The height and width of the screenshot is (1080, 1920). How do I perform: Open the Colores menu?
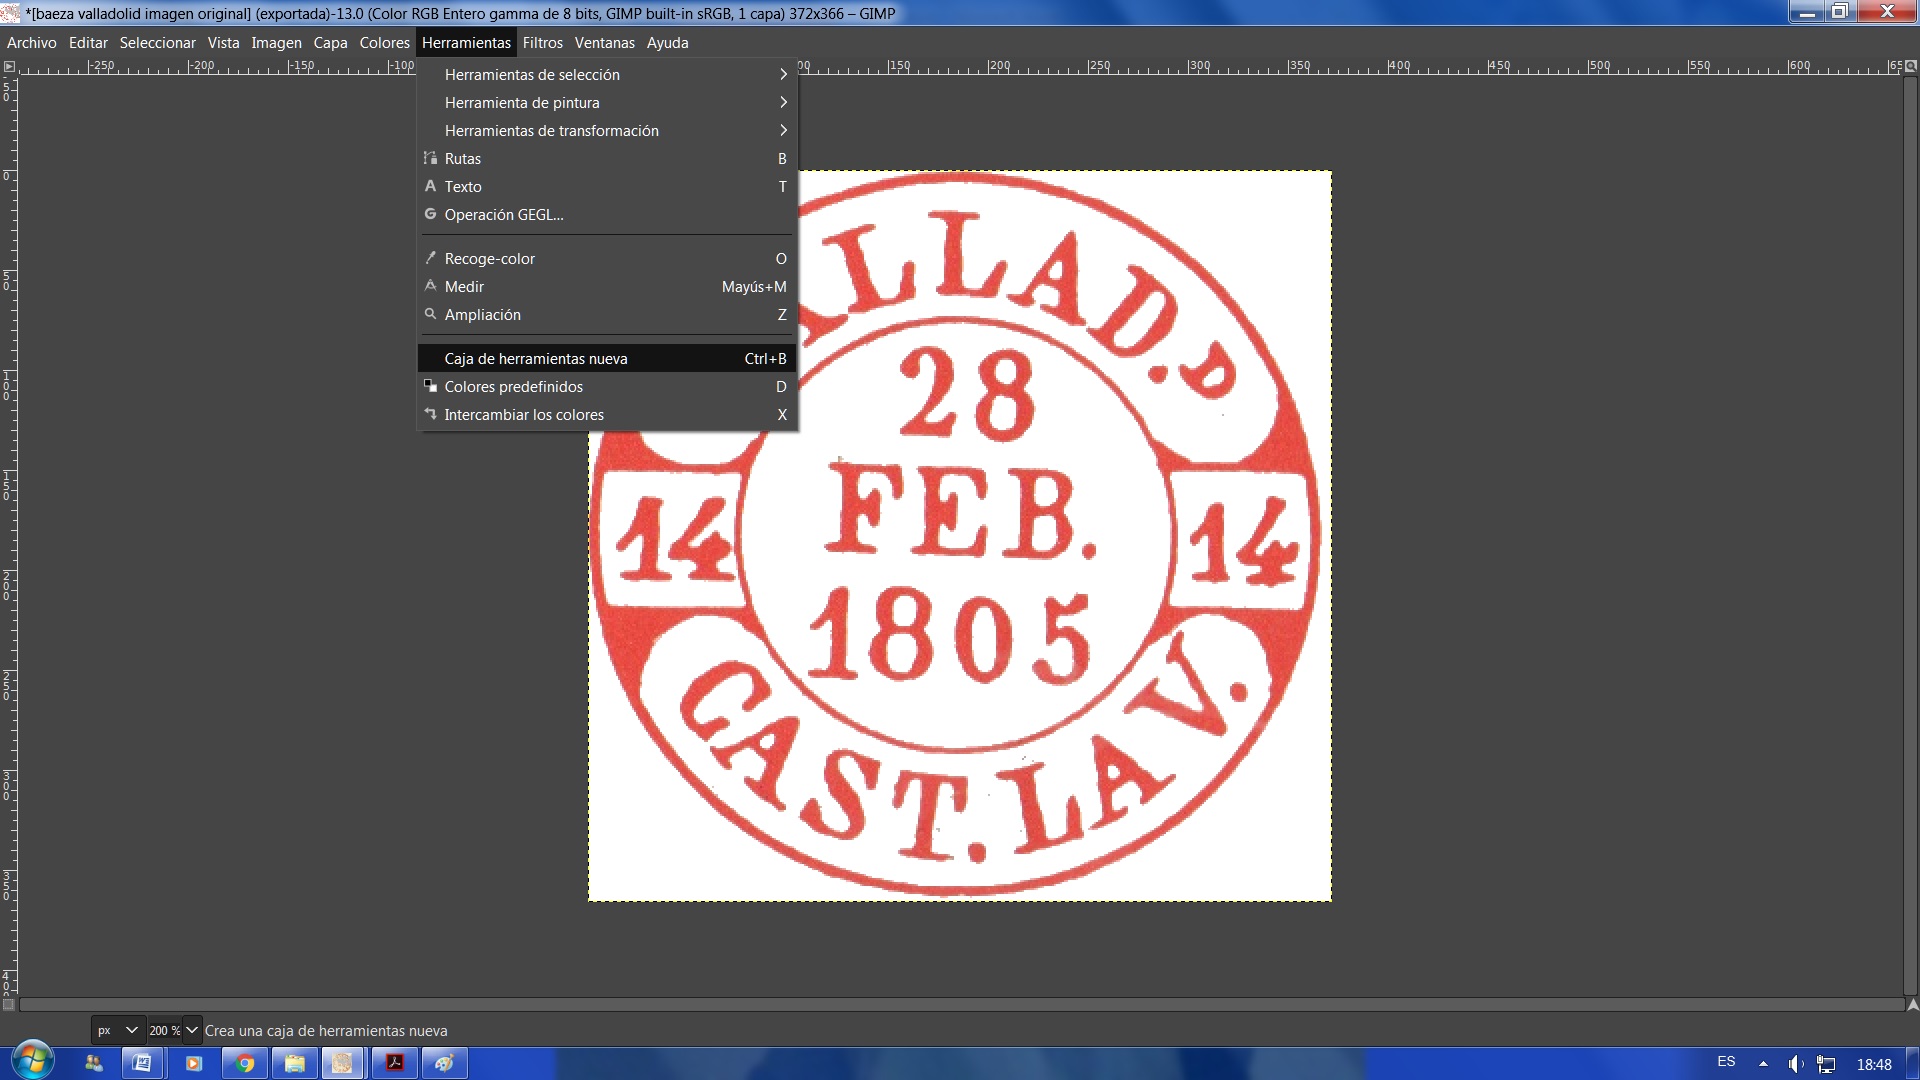tap(385, 43)
